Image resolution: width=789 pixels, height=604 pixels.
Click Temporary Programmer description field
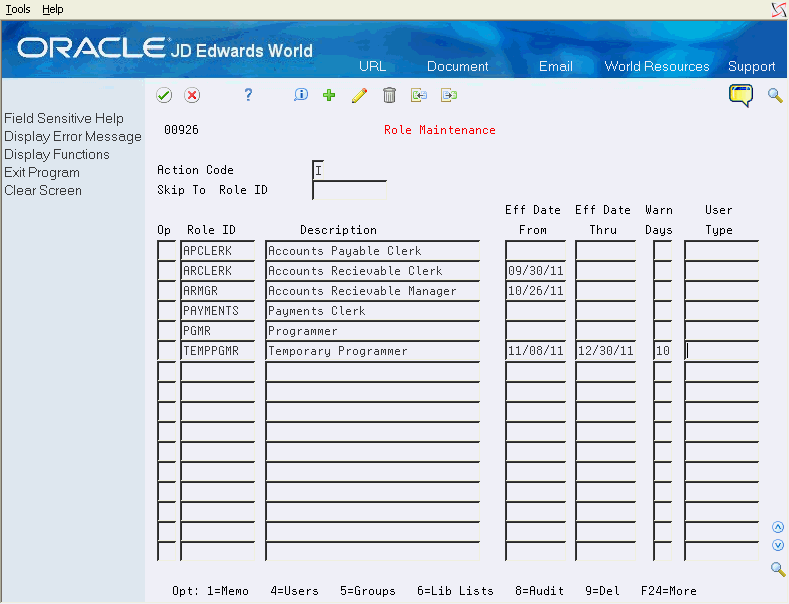372,351
